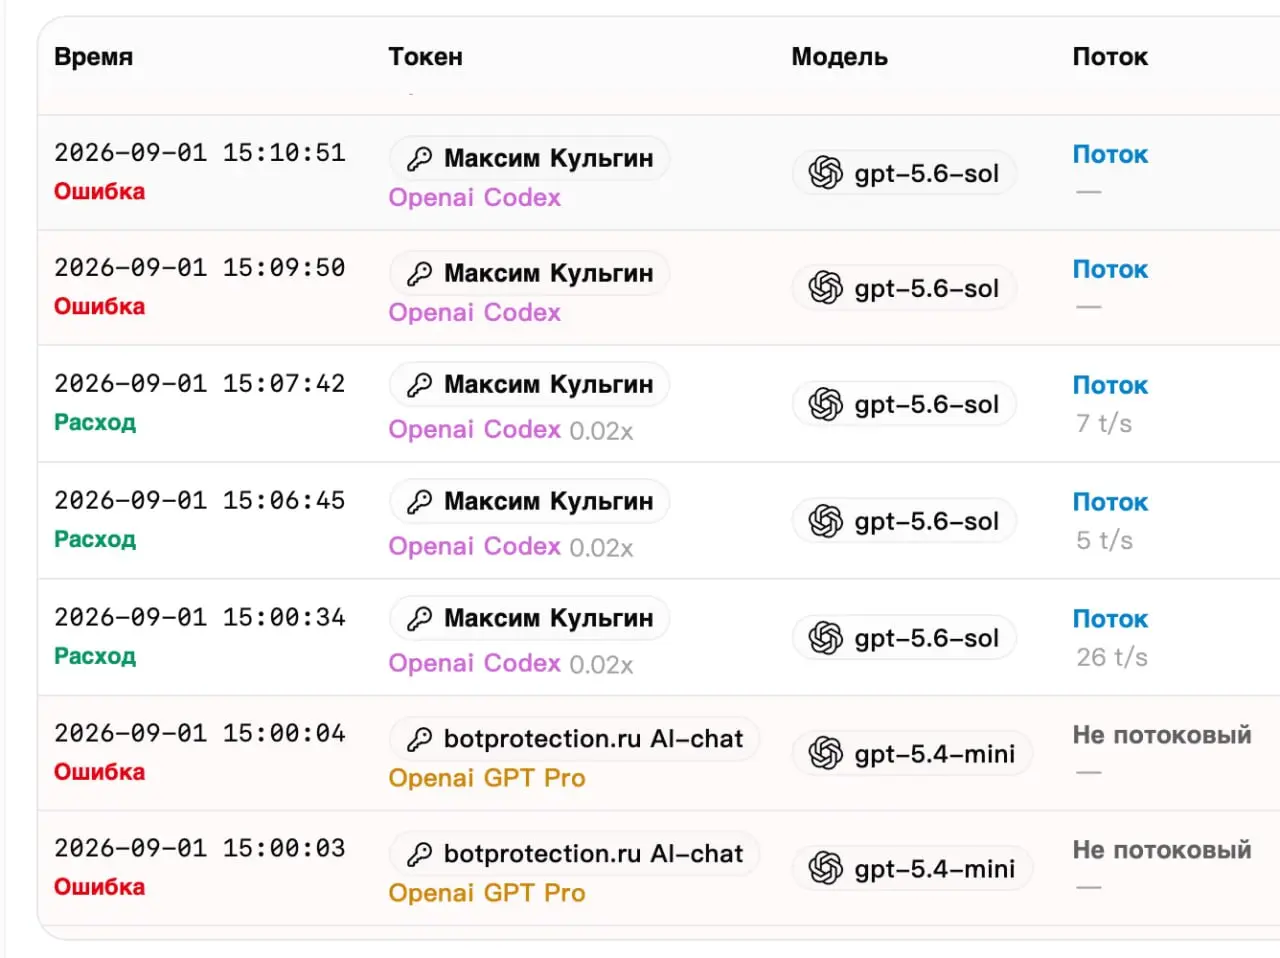
Task: Click "Максим Кульгин" token name in 15:09:50 row
Action: point(549,274)
